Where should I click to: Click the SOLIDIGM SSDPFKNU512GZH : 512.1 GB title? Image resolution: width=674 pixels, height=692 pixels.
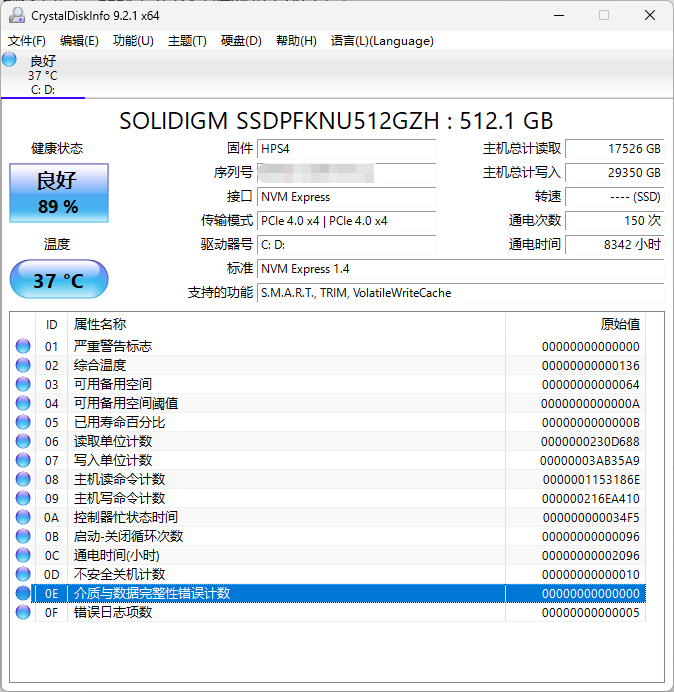[x=336, y=120]
